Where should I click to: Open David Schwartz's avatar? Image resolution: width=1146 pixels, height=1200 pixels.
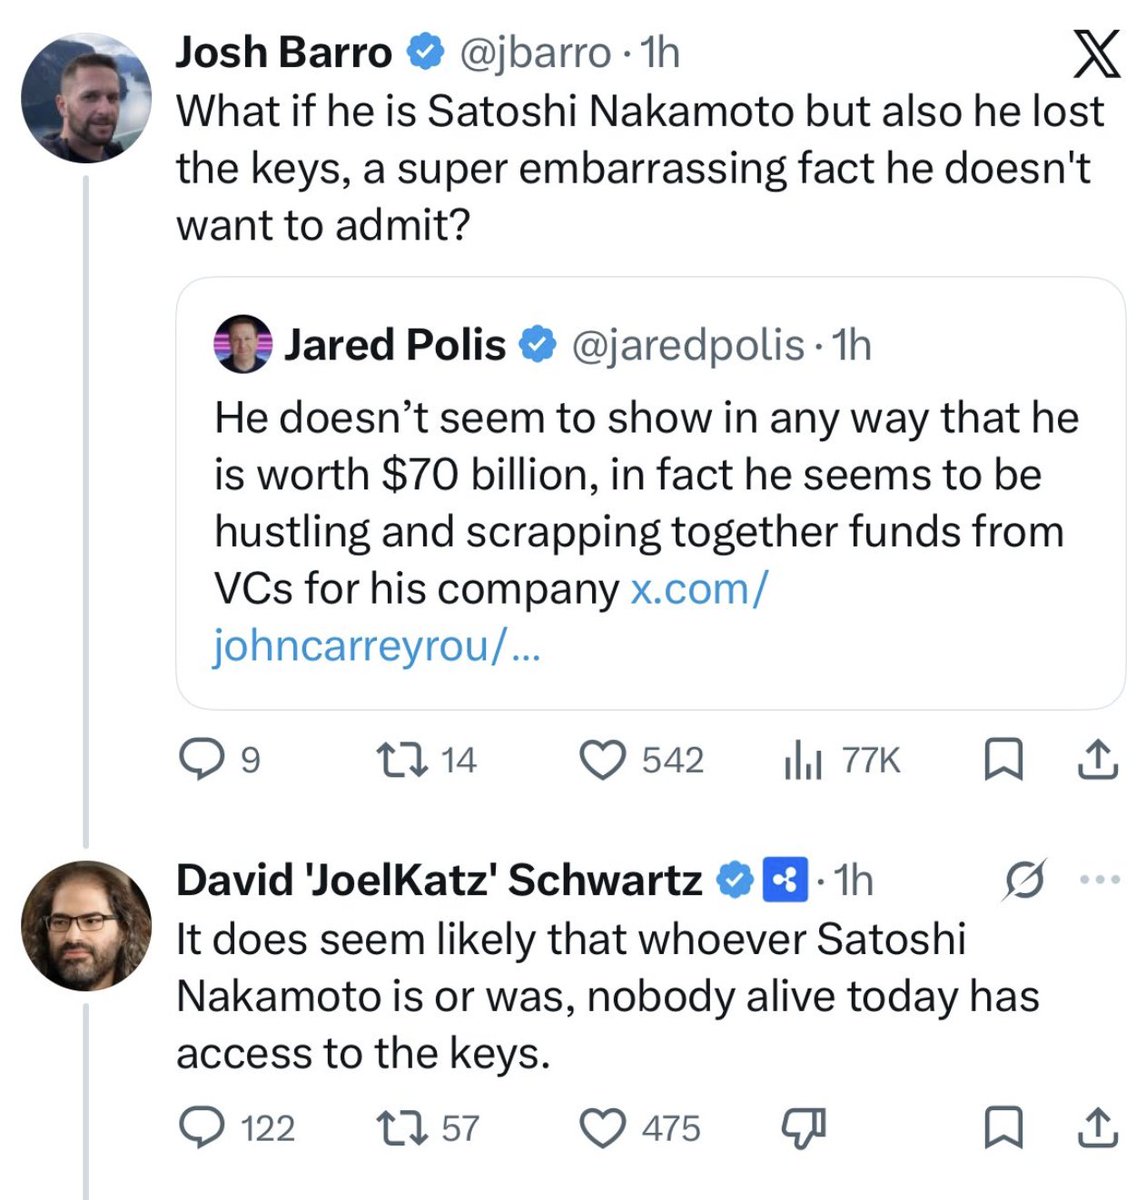87,925
